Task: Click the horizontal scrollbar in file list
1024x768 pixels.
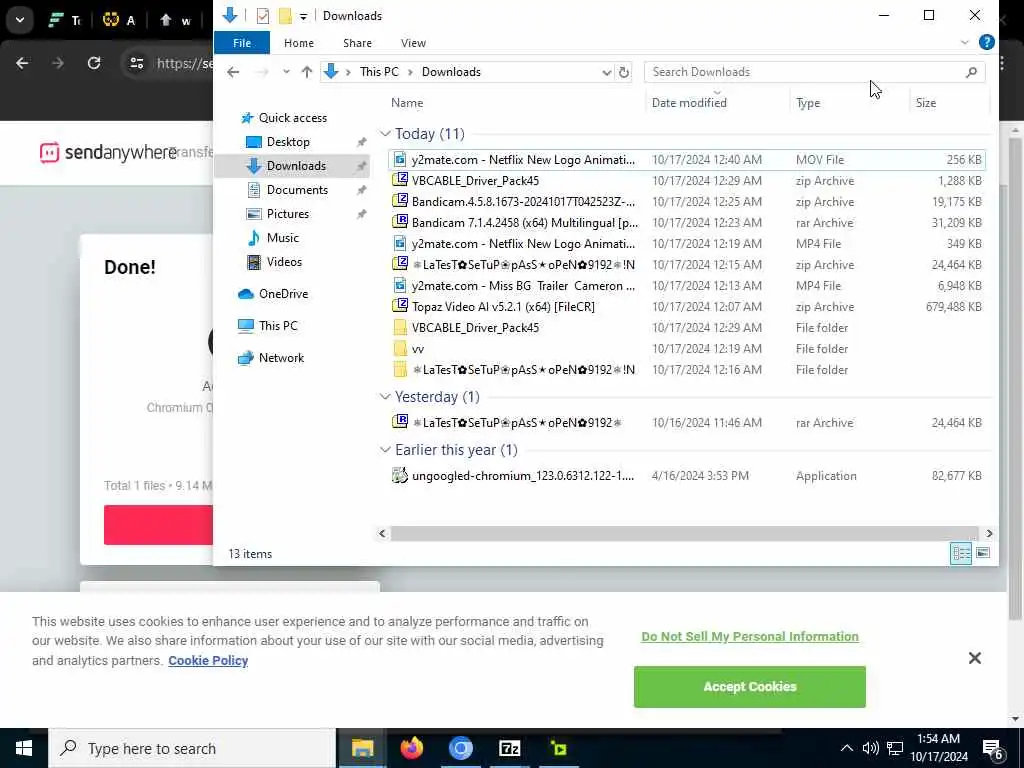Action: (x=684, y=534)
